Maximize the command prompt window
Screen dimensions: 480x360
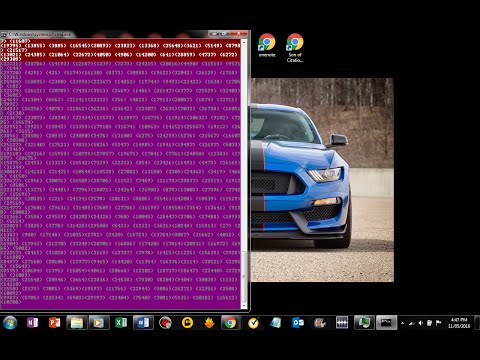pyautogui.click(x=224, y=34)
